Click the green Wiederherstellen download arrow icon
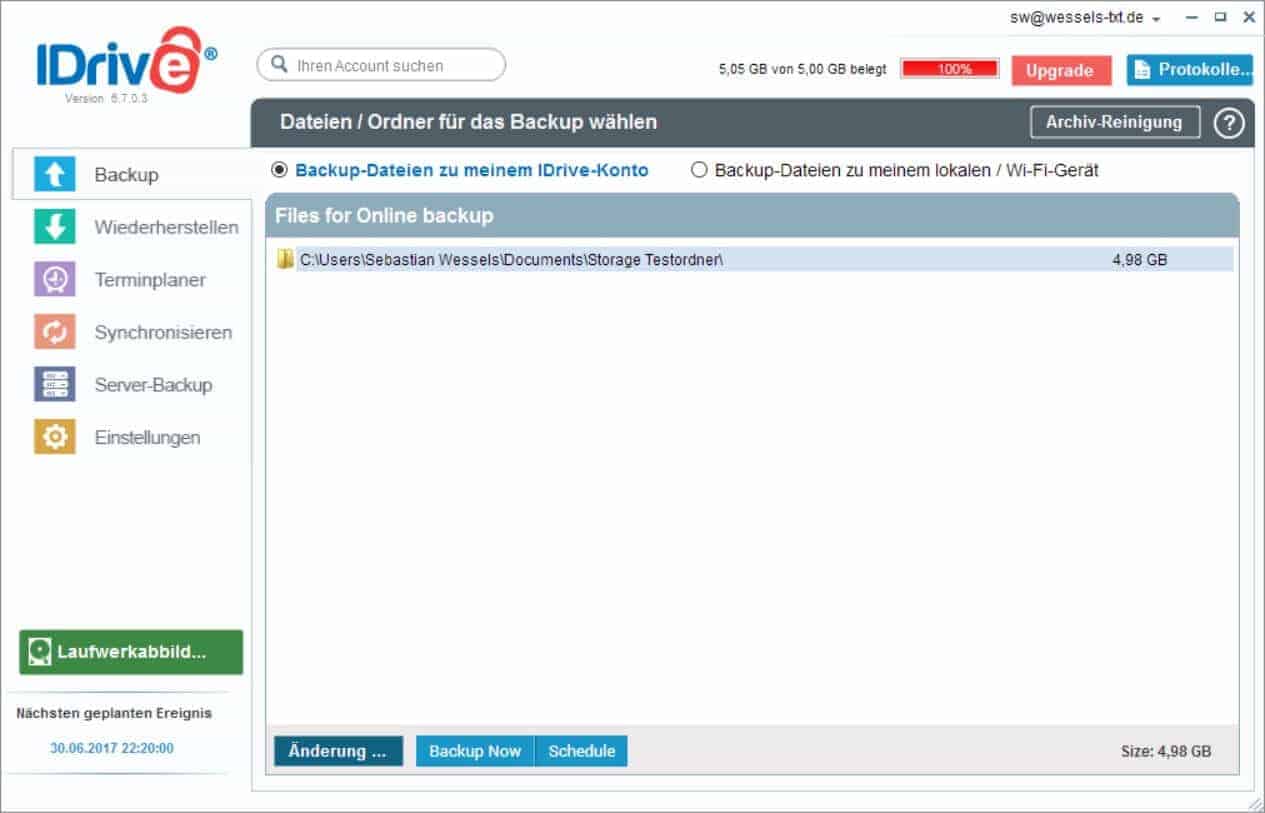 click(x=54, y=226)
